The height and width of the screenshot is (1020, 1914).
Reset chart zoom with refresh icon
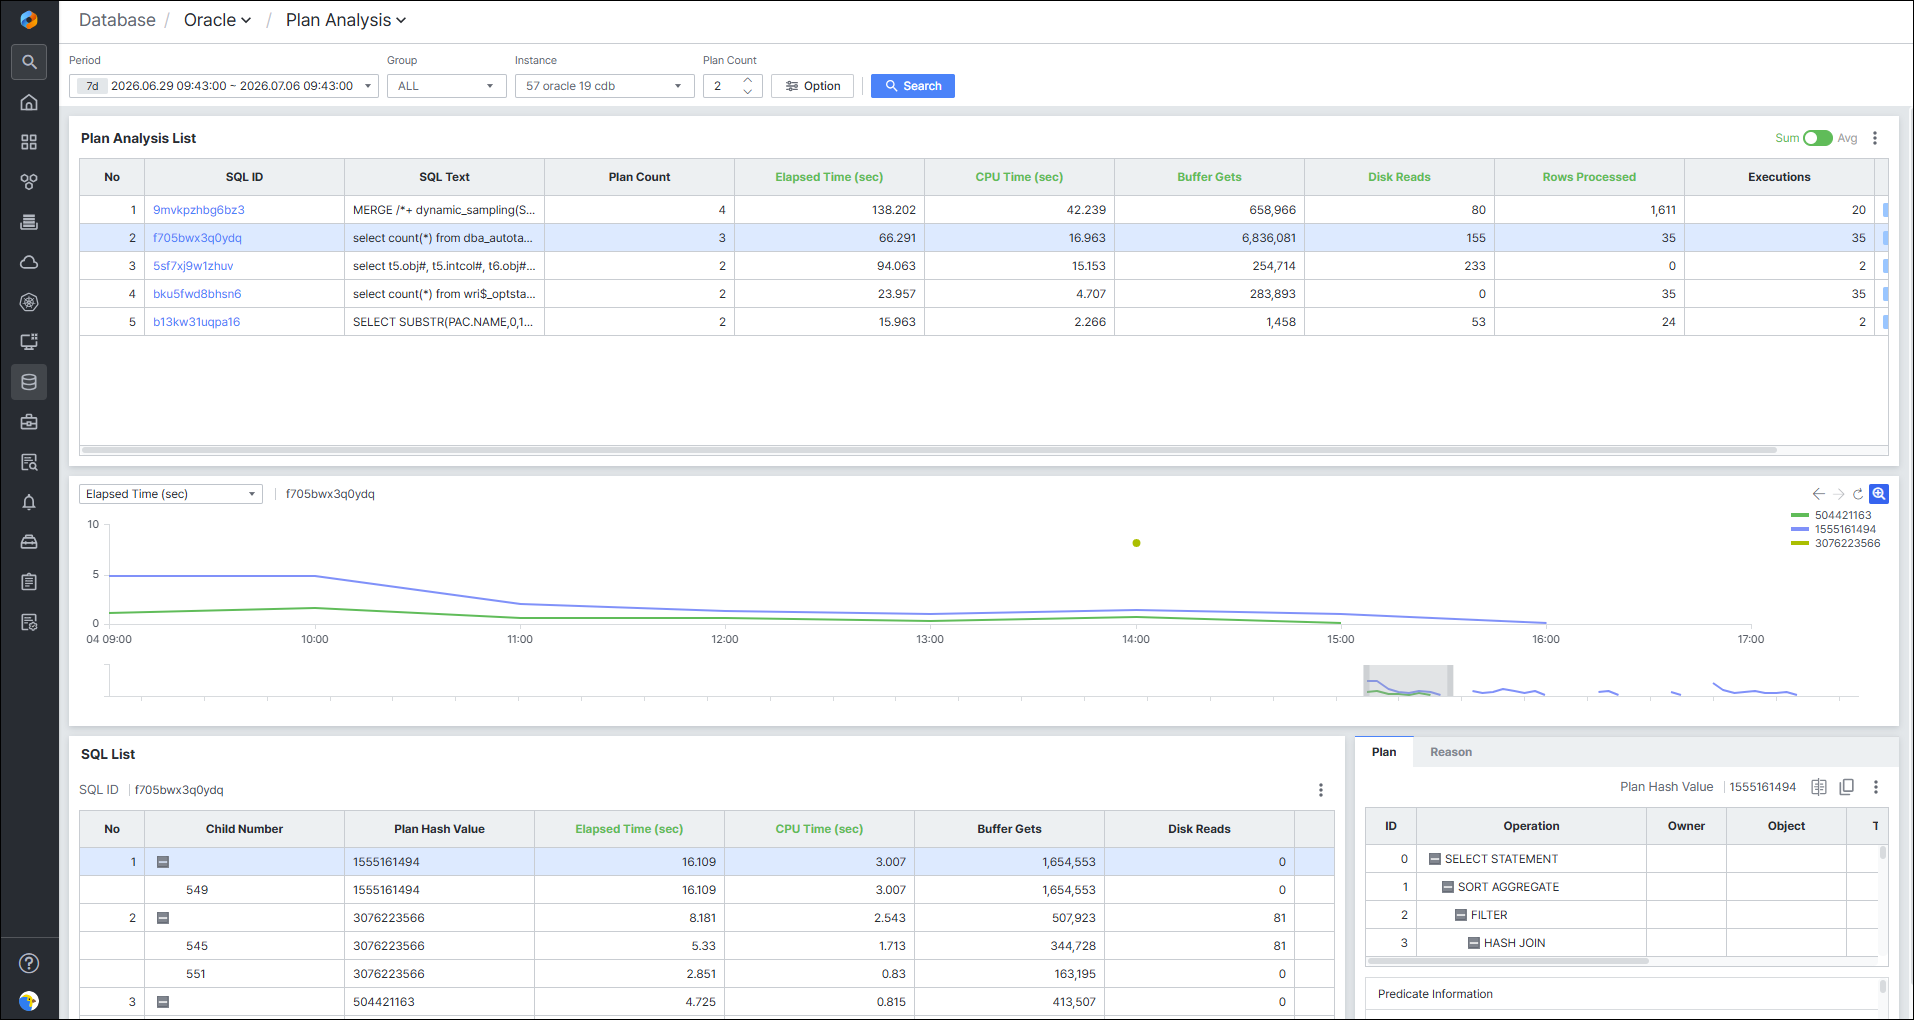1858,494
